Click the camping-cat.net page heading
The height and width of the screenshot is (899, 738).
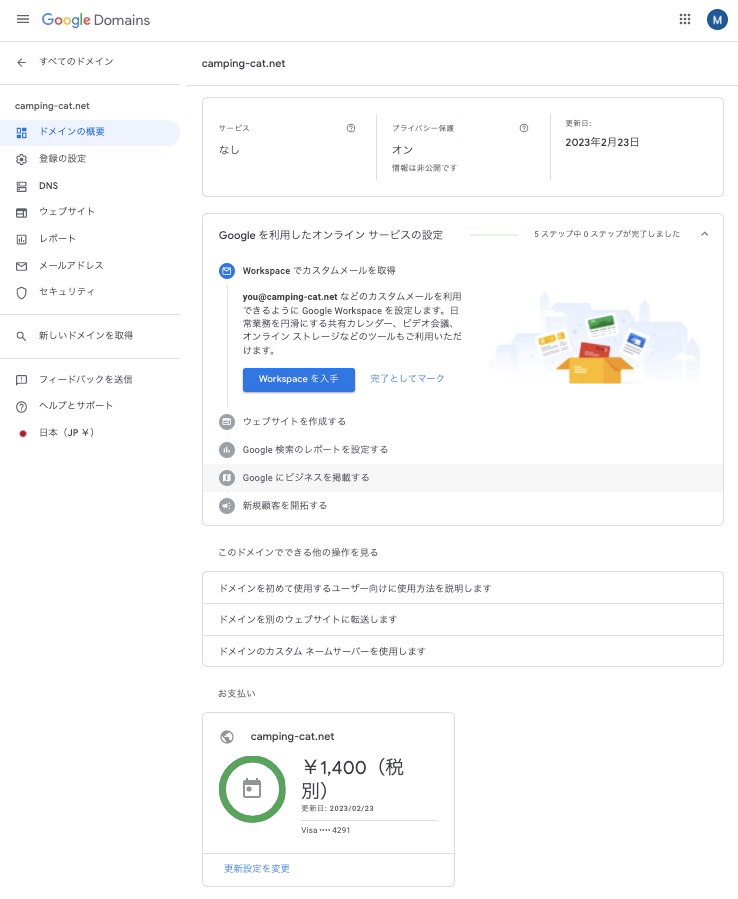(x=243, y=64)
